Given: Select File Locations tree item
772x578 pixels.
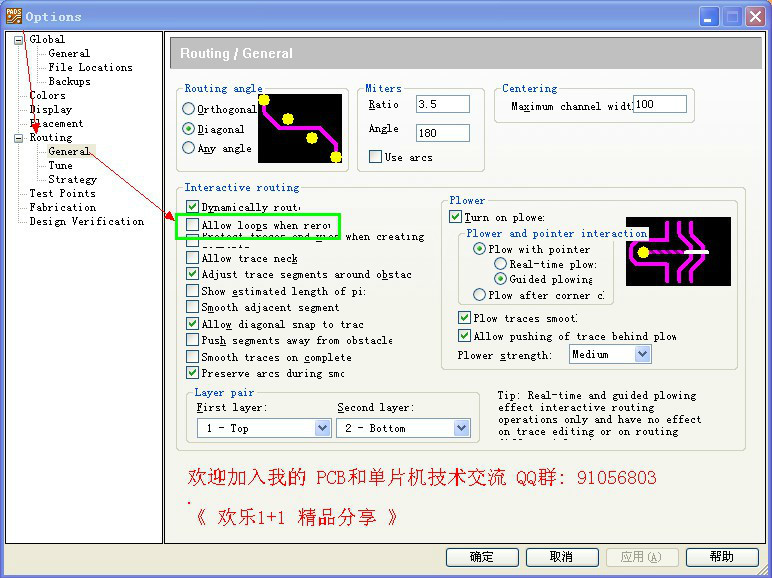Looking at the screenshot, I should click(91, 67).
